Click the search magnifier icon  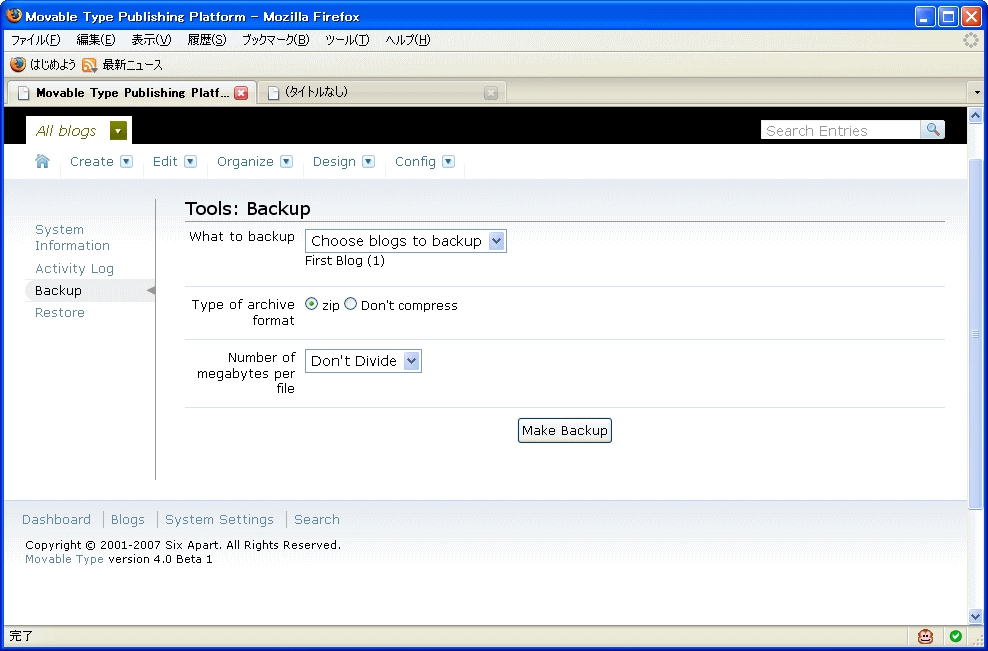click(933, 130)
